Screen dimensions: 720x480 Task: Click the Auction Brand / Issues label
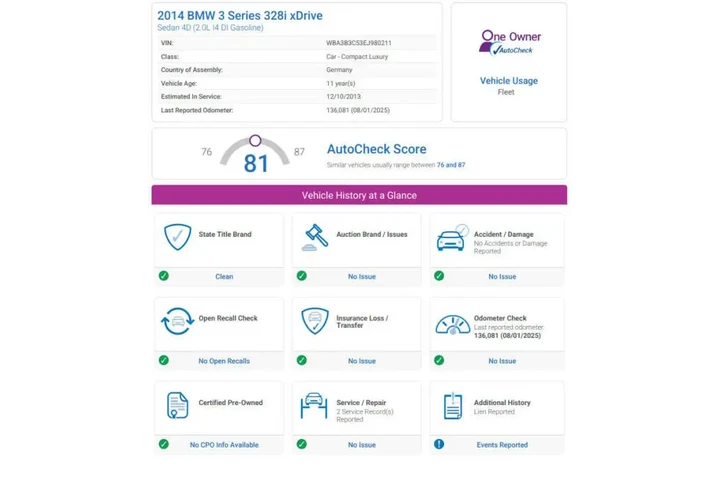372,234
